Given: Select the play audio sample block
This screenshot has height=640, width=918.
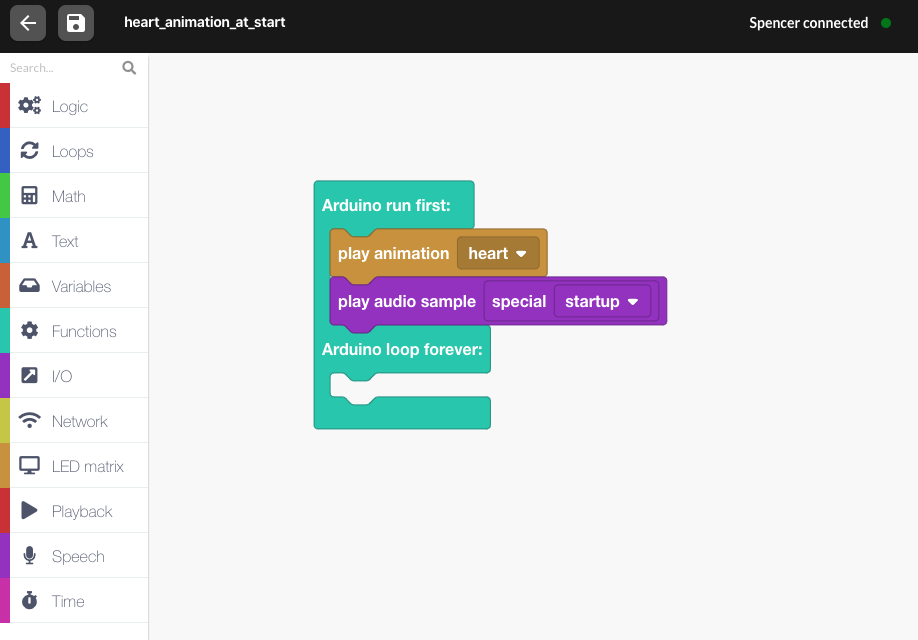Looking at the screenshot, I should point(407,302).
